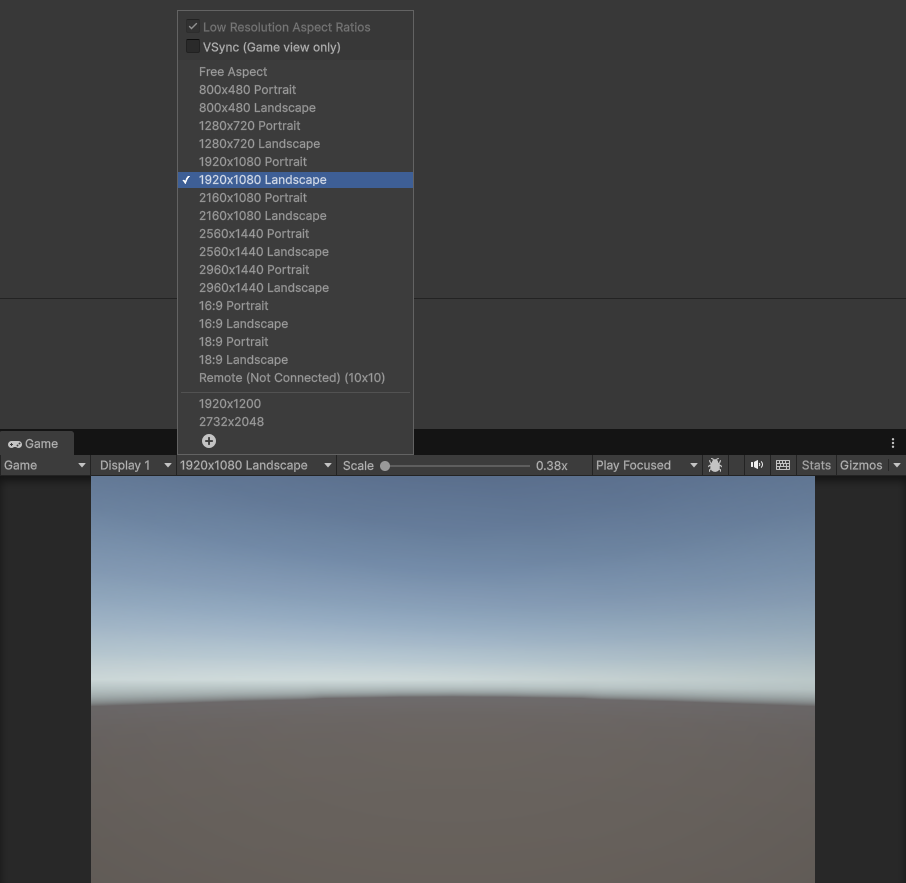The height and width of the screenshot is (883, 906).
Task: Choose 2560x1440 Landscape resolution
Action: point(263,252)
